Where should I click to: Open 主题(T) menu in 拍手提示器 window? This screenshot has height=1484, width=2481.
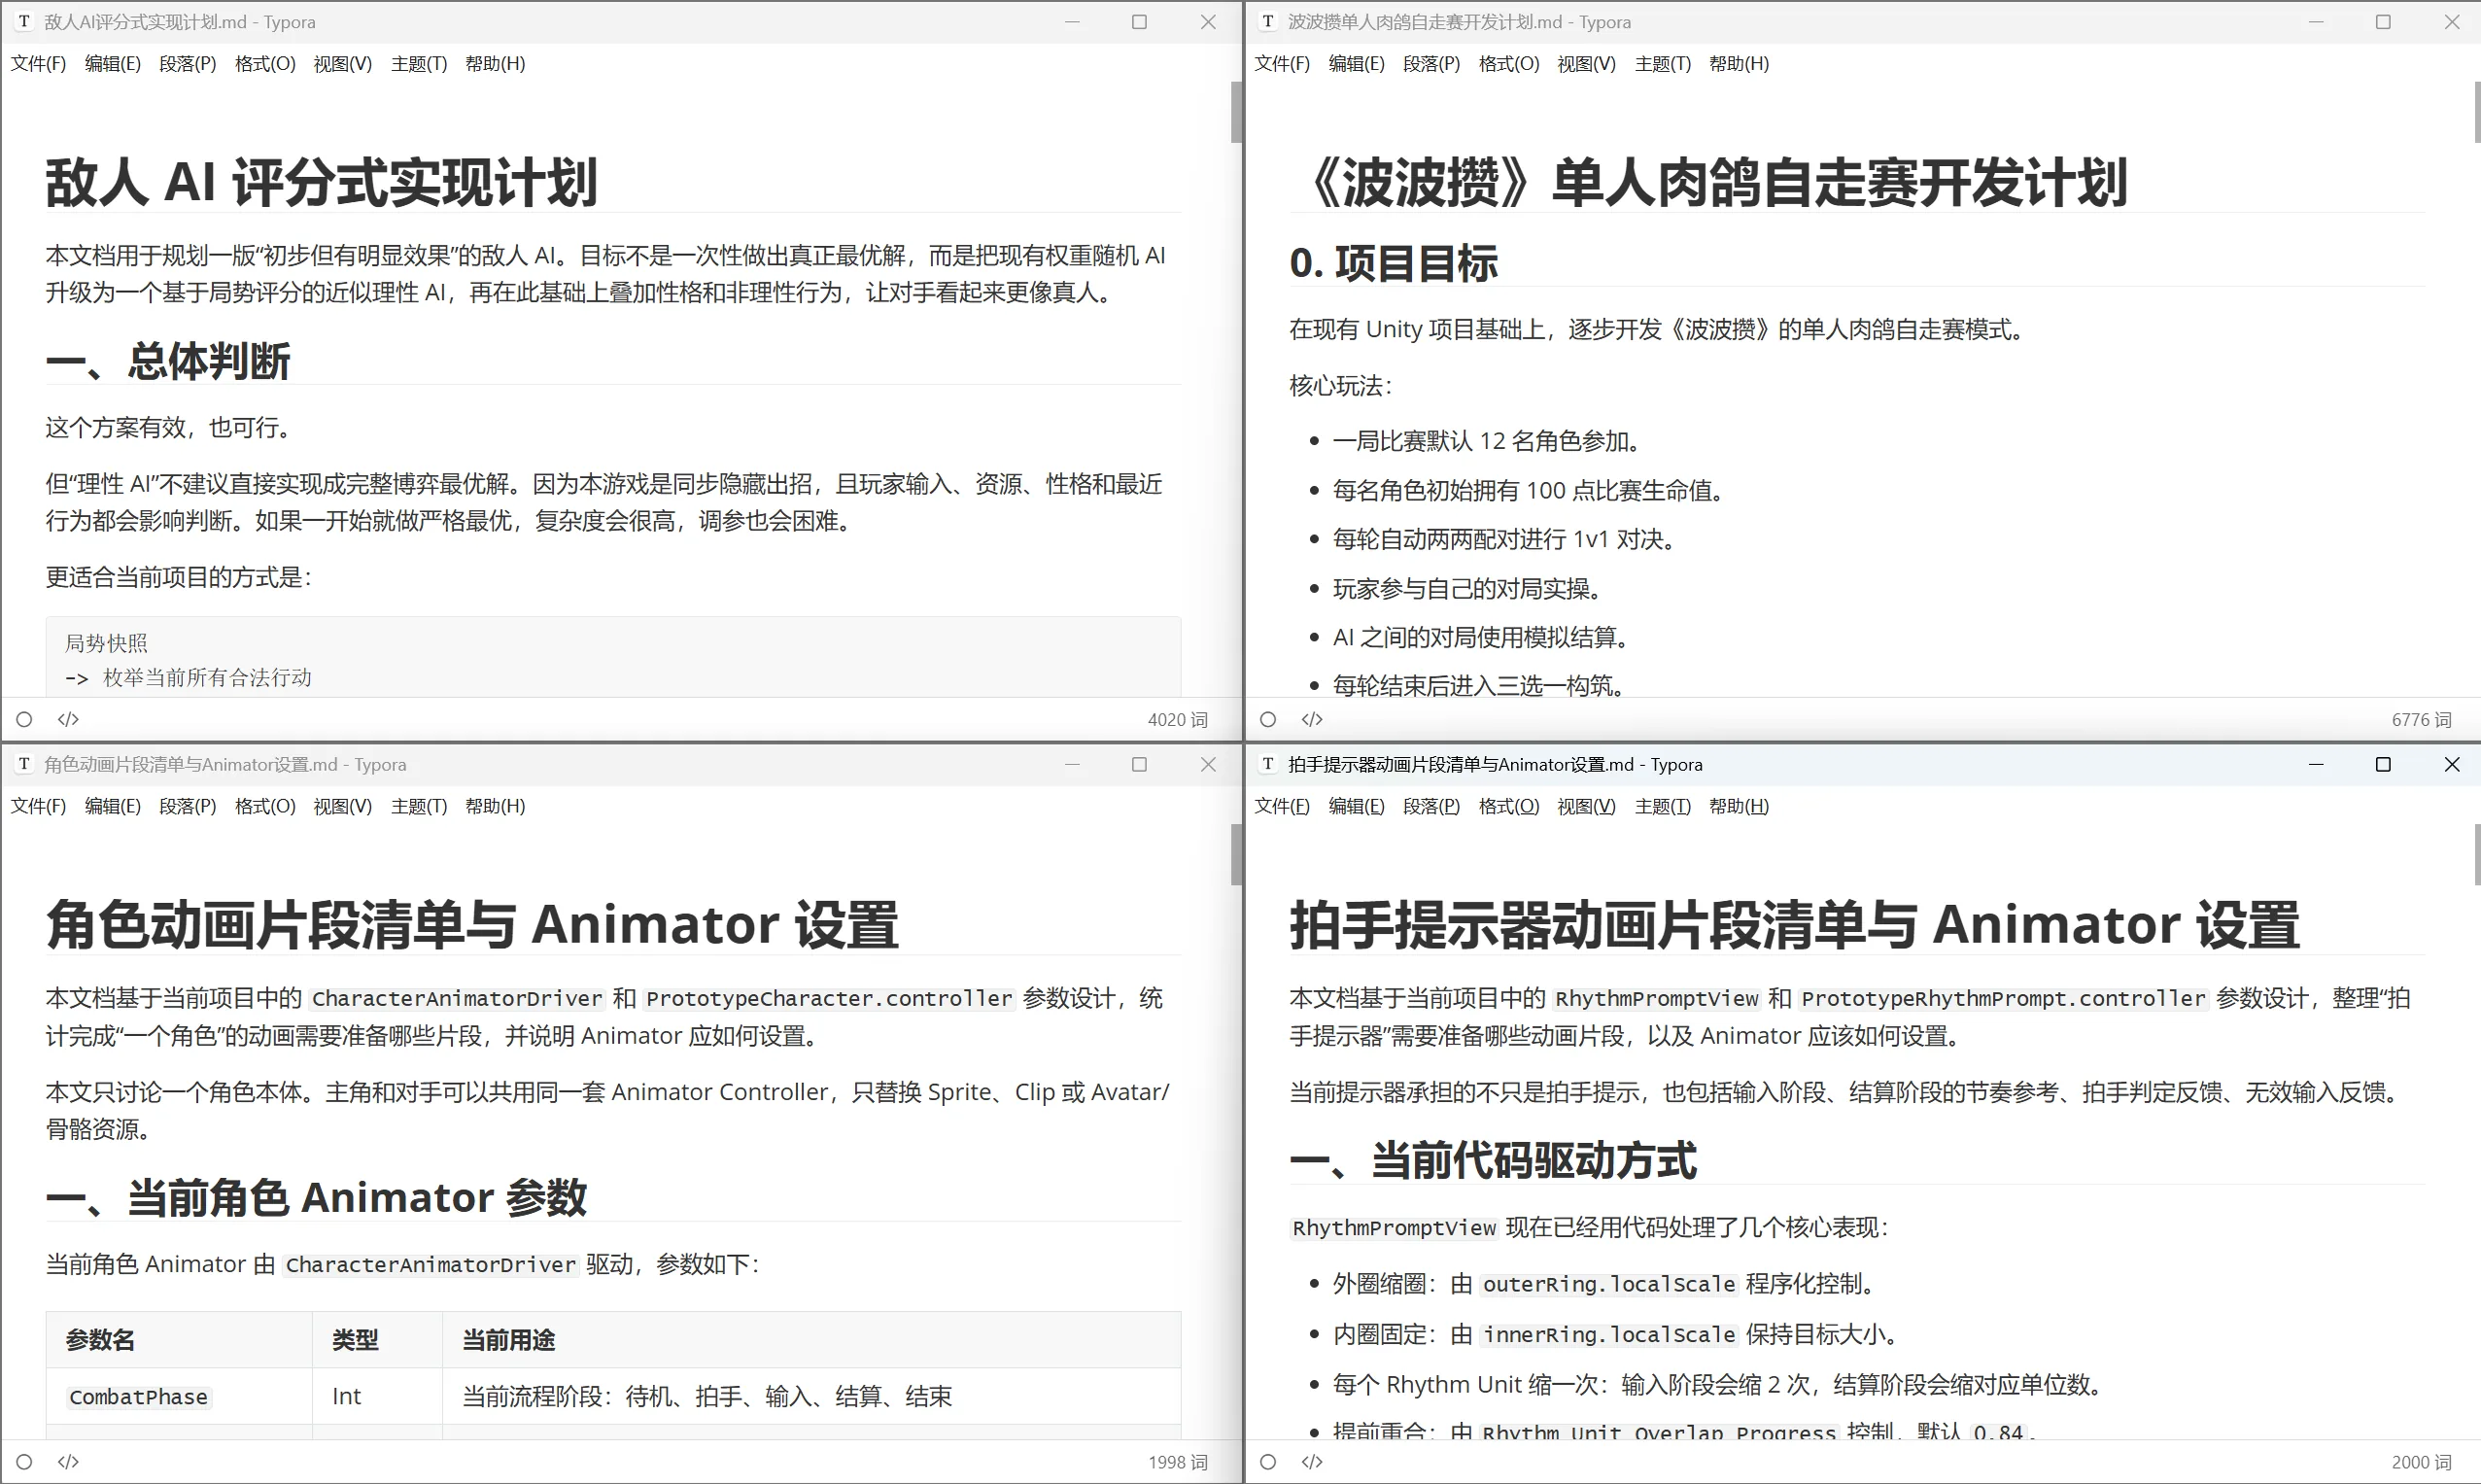point(1663,806)
